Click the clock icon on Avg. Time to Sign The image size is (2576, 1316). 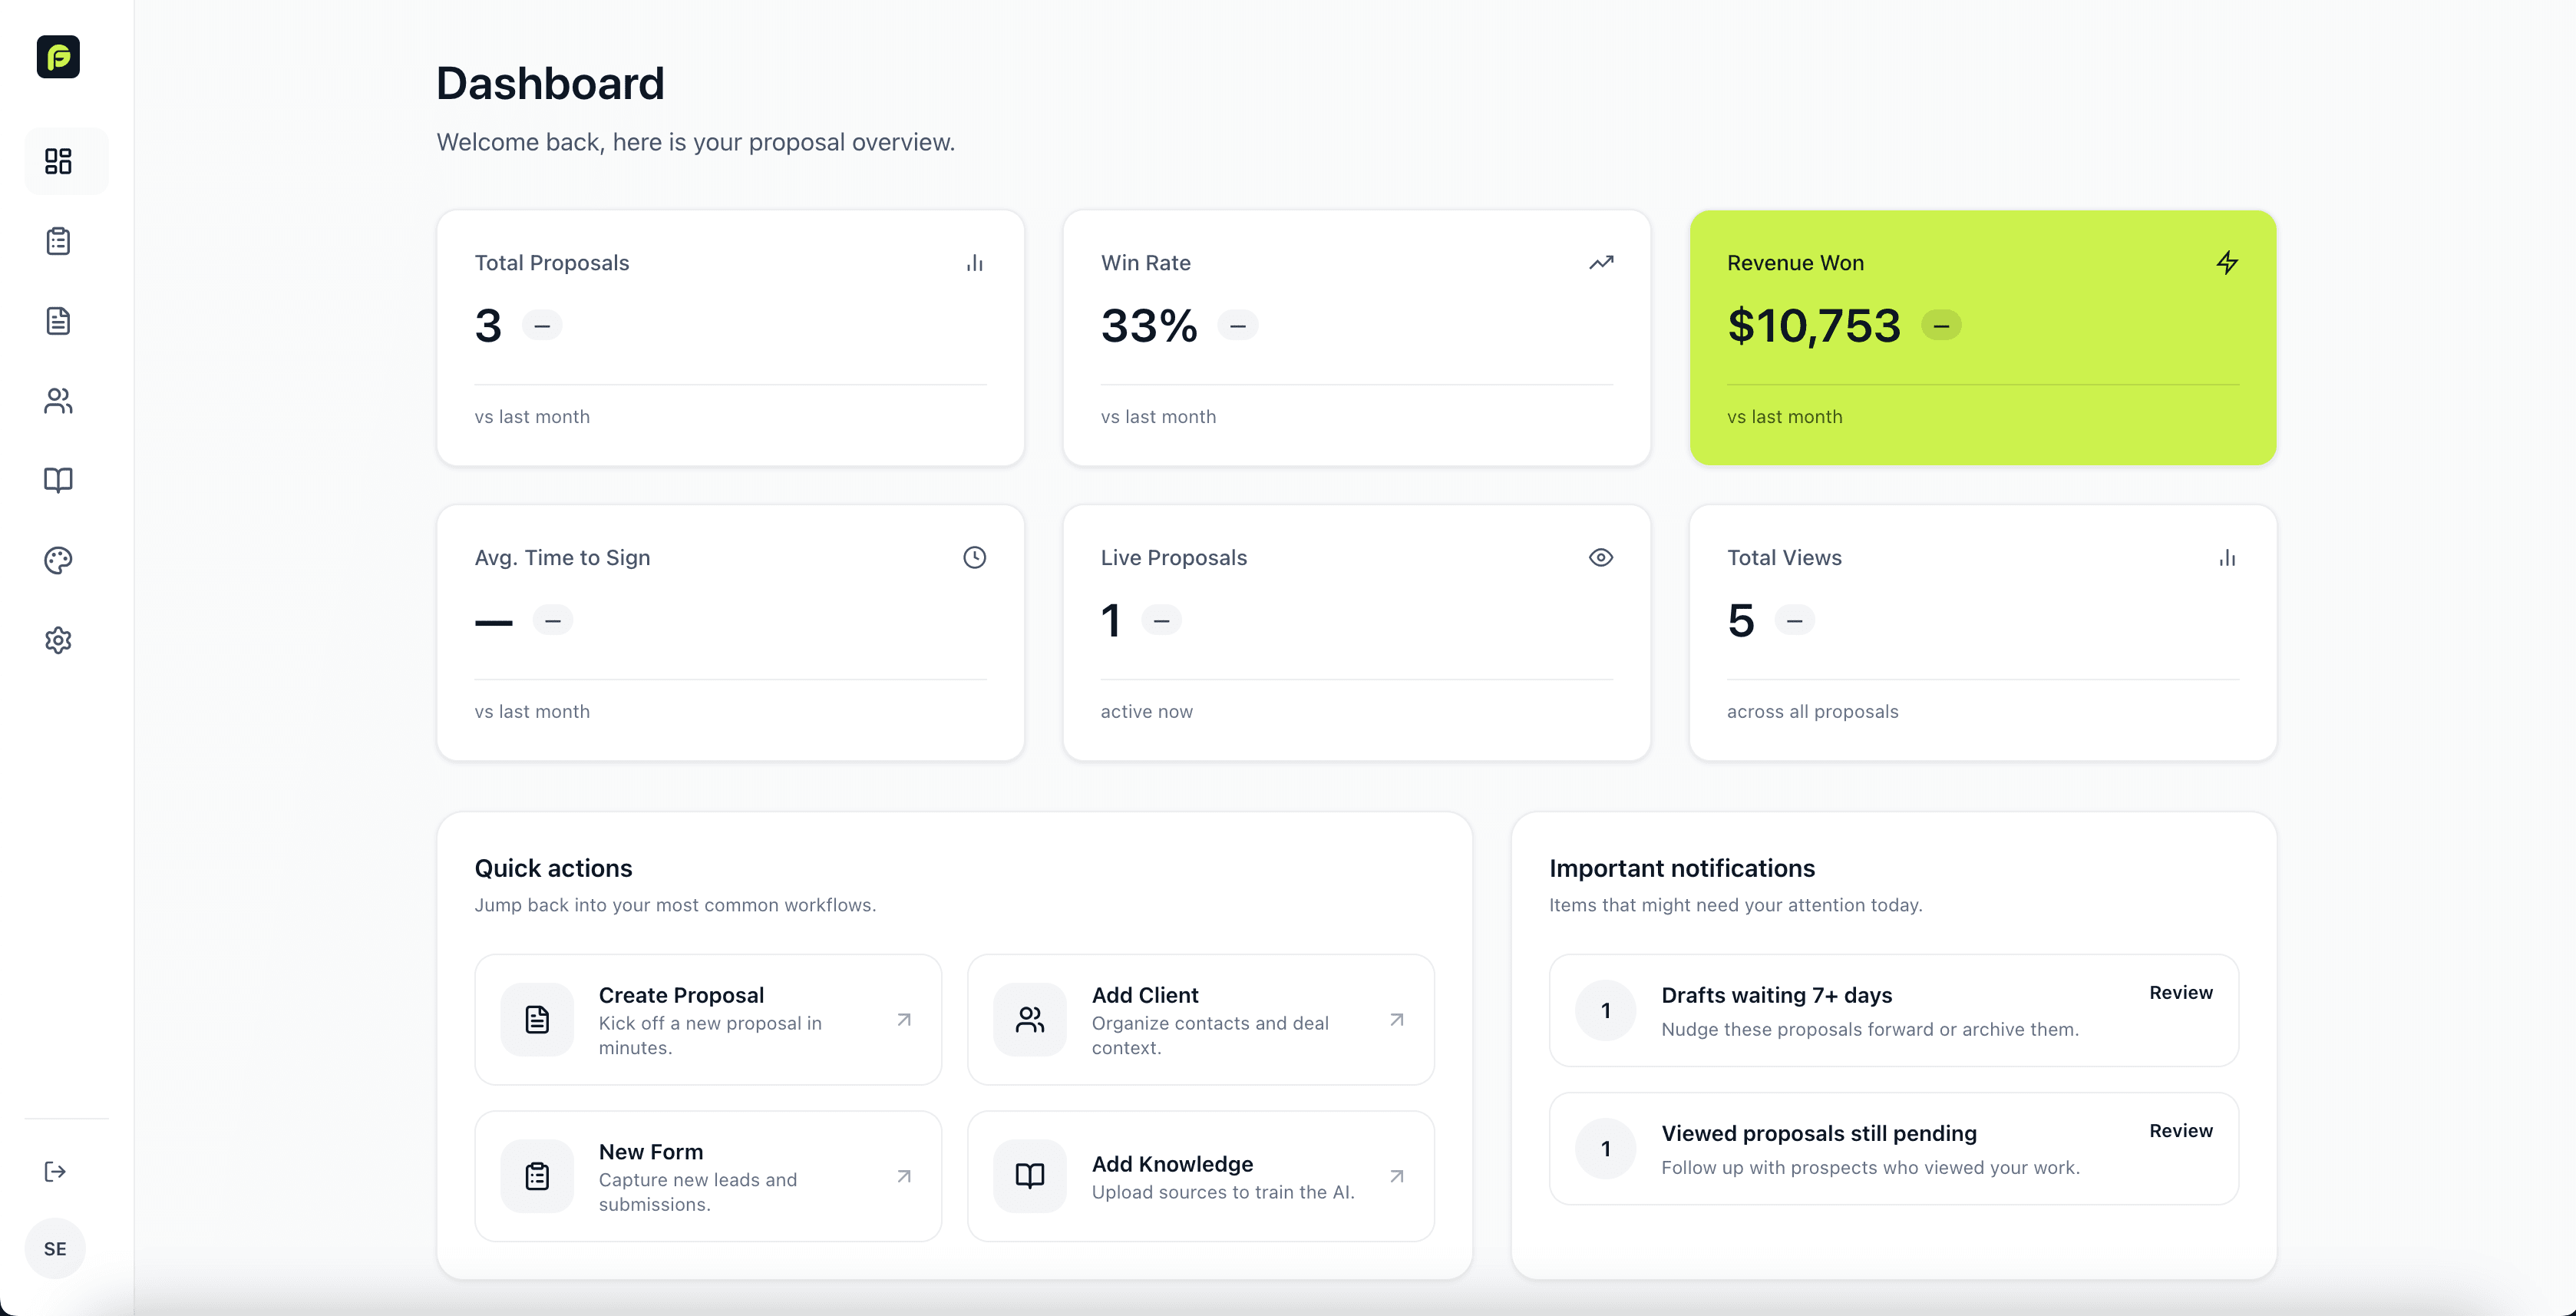point(975,557)
